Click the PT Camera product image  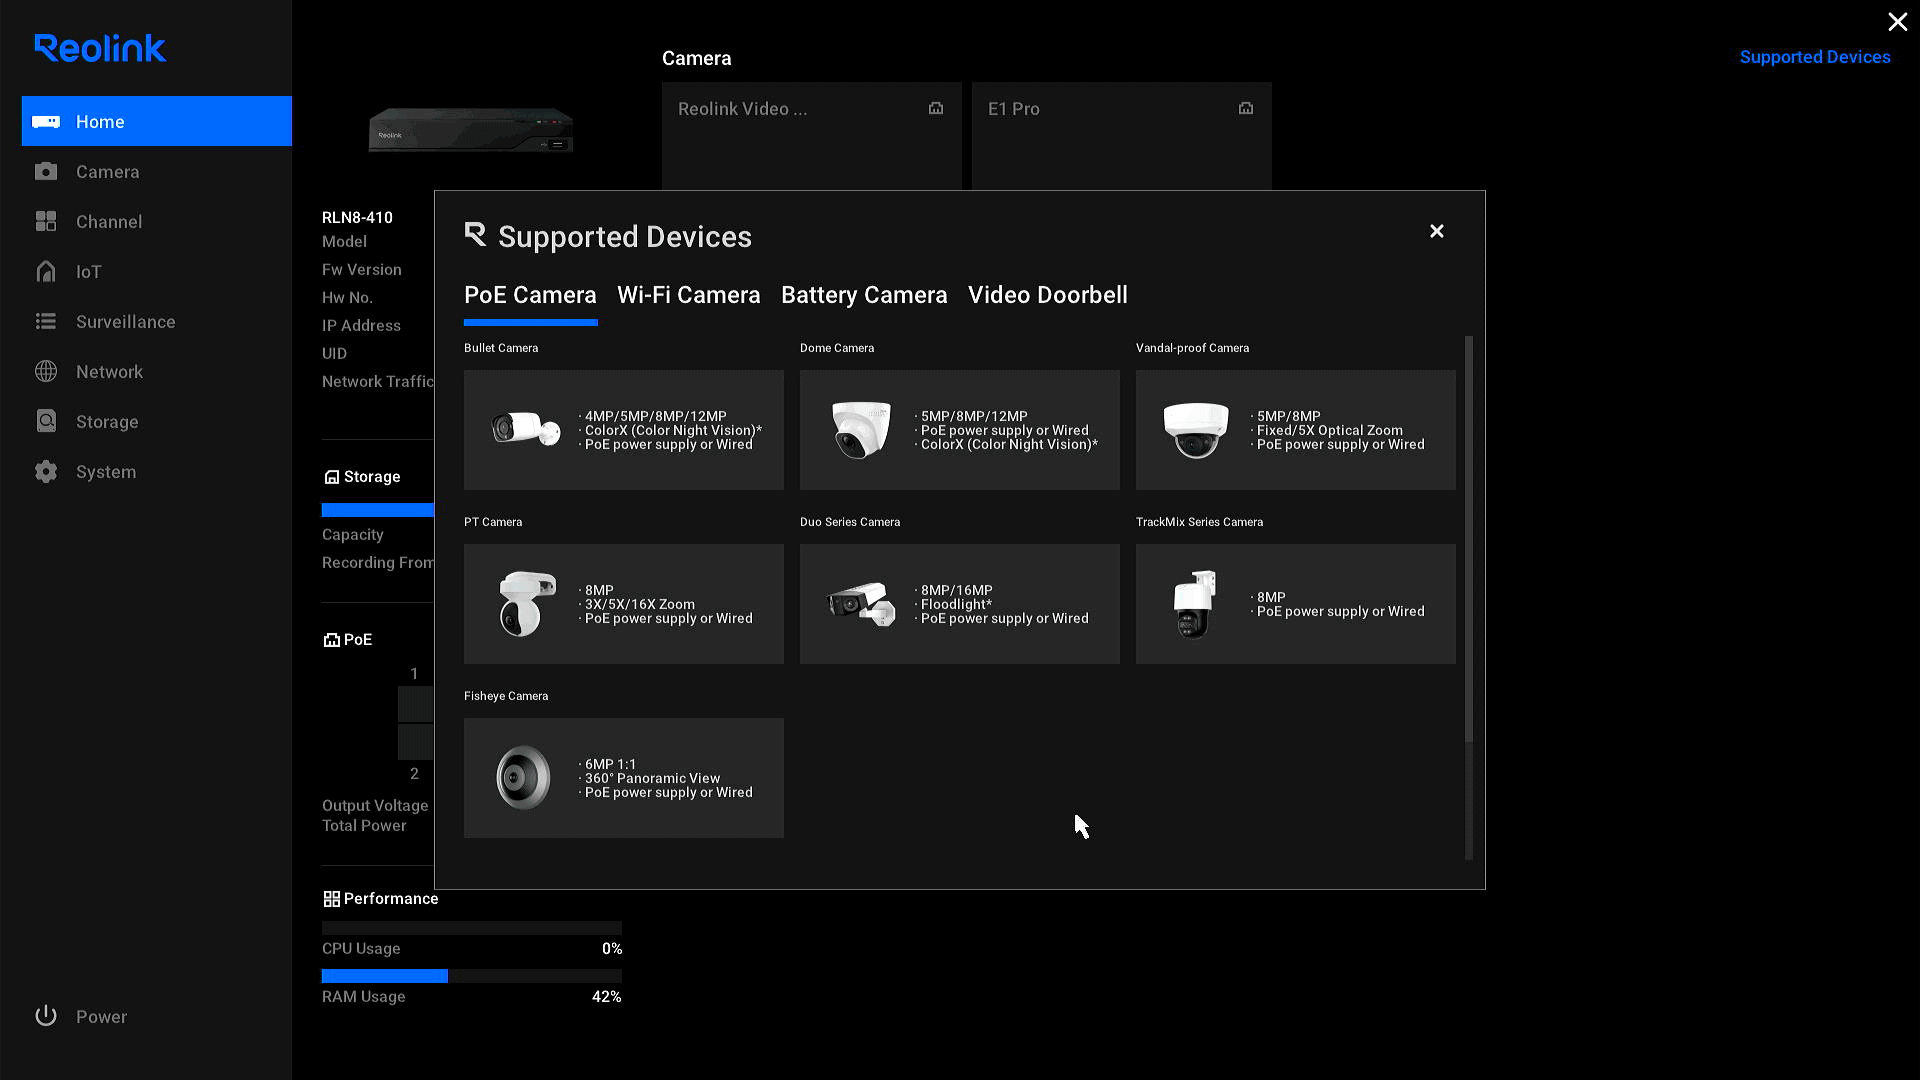click(x=526, y=604)
